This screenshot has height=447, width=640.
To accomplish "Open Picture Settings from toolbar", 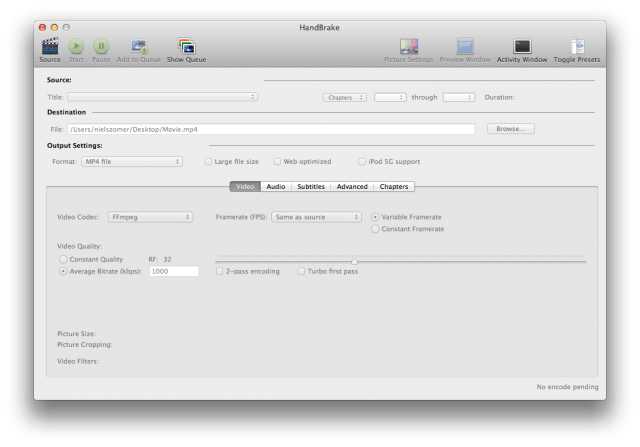I will pos(408,46).
